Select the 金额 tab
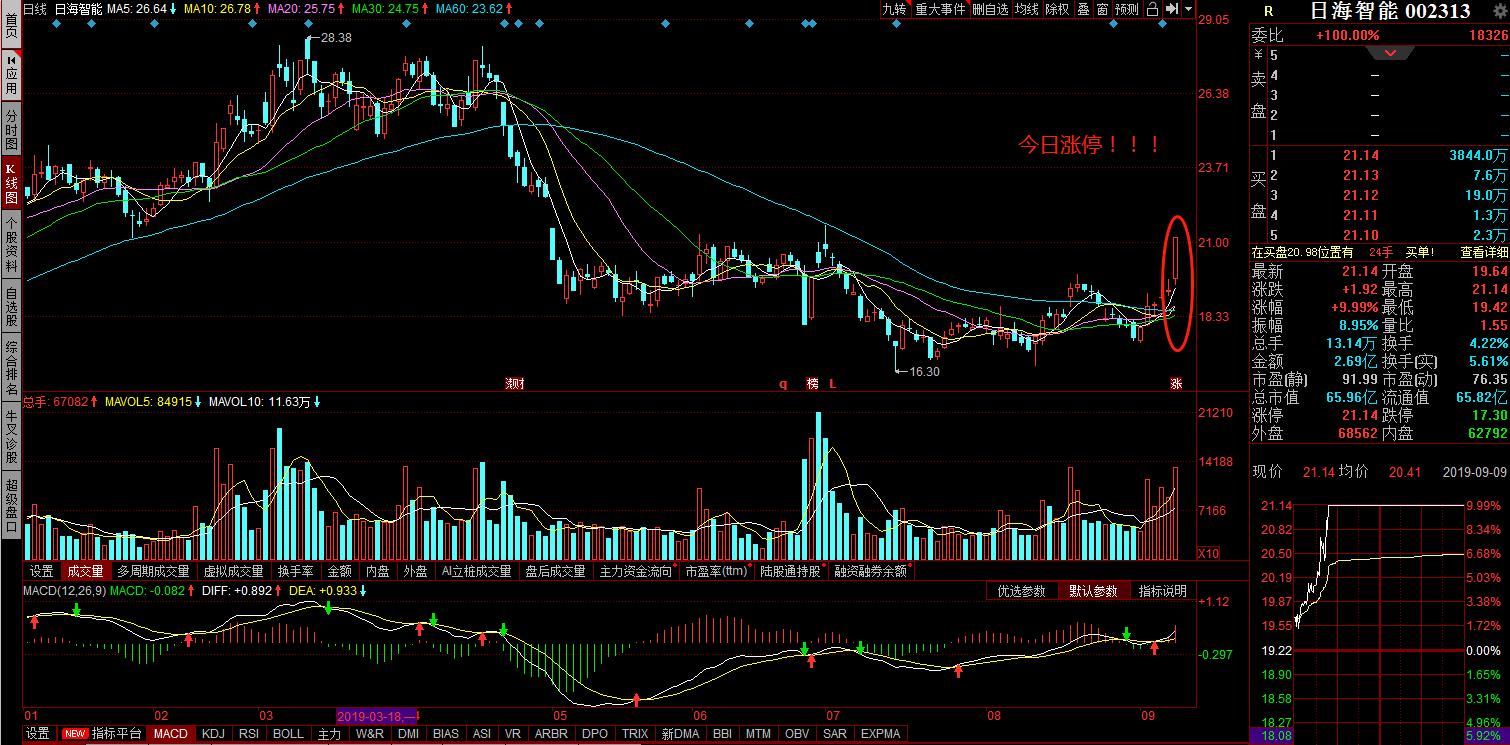Screen dimensions: 1510x745 tap(339, 571)
